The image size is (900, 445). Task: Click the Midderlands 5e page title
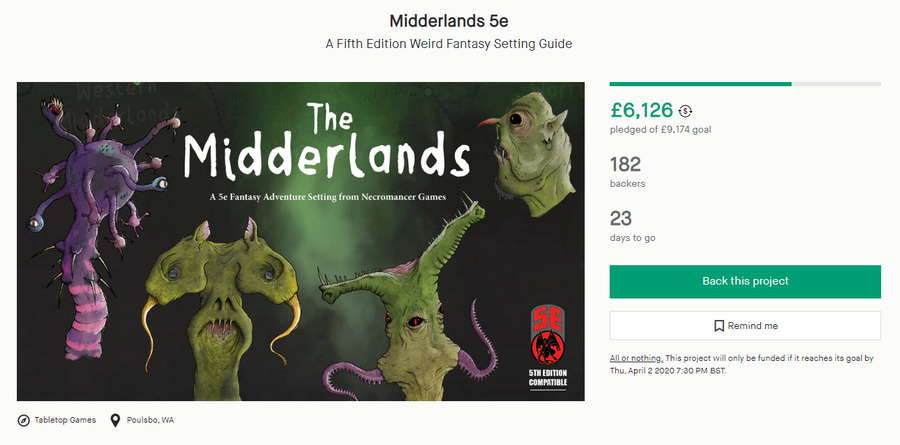(449, 21)
